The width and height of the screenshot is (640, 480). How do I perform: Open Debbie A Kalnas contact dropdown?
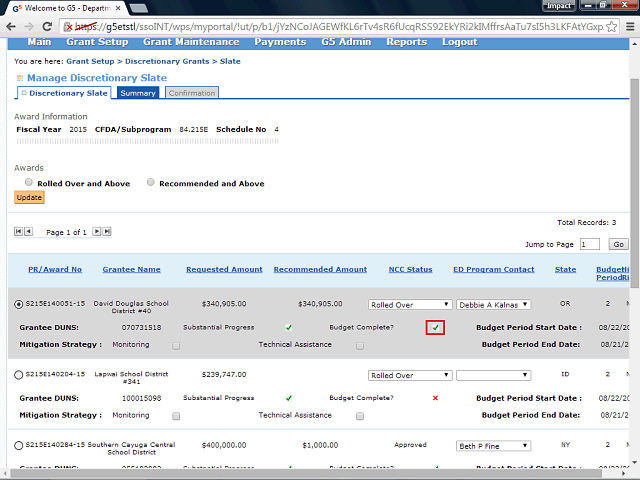(493, 304)
